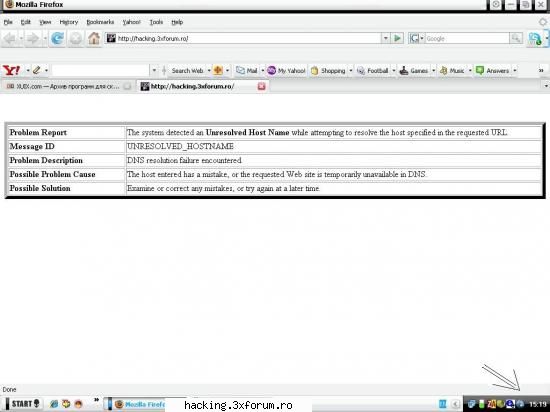The height and width of the screenshot is (412, 550).
Task: Open the Bookmarks menu
Action: tap(100, 22)
